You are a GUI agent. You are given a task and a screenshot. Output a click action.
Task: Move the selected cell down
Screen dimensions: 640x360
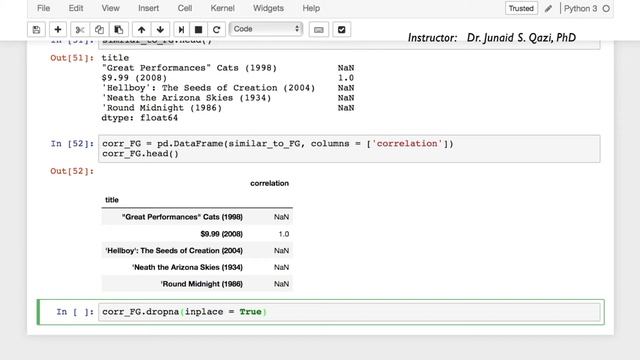(160, 29)
